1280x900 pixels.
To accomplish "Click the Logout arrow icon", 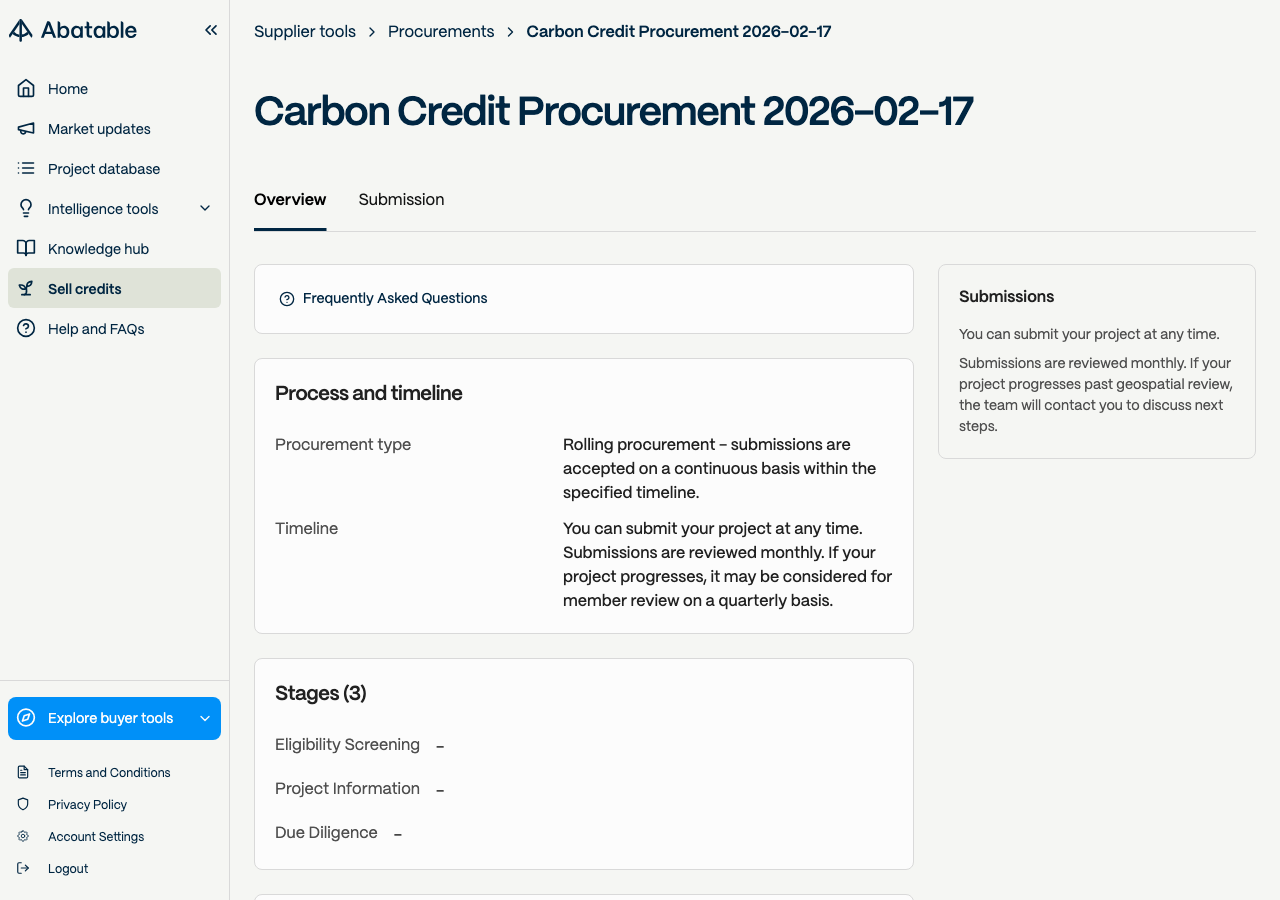I will pyautogui.click(x=23, y=868).
